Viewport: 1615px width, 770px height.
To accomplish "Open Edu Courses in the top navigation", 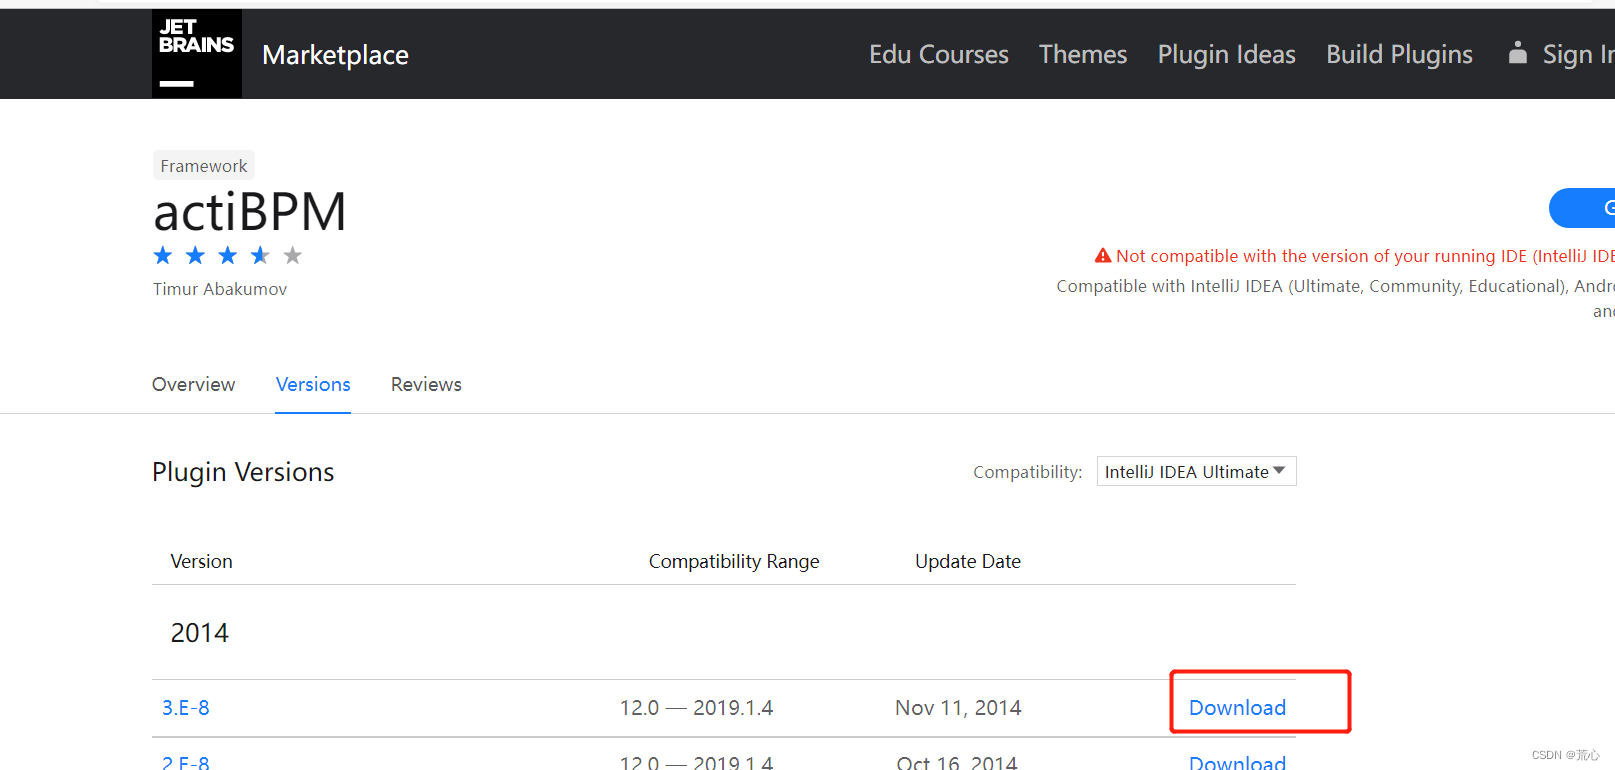I will 938,54.
